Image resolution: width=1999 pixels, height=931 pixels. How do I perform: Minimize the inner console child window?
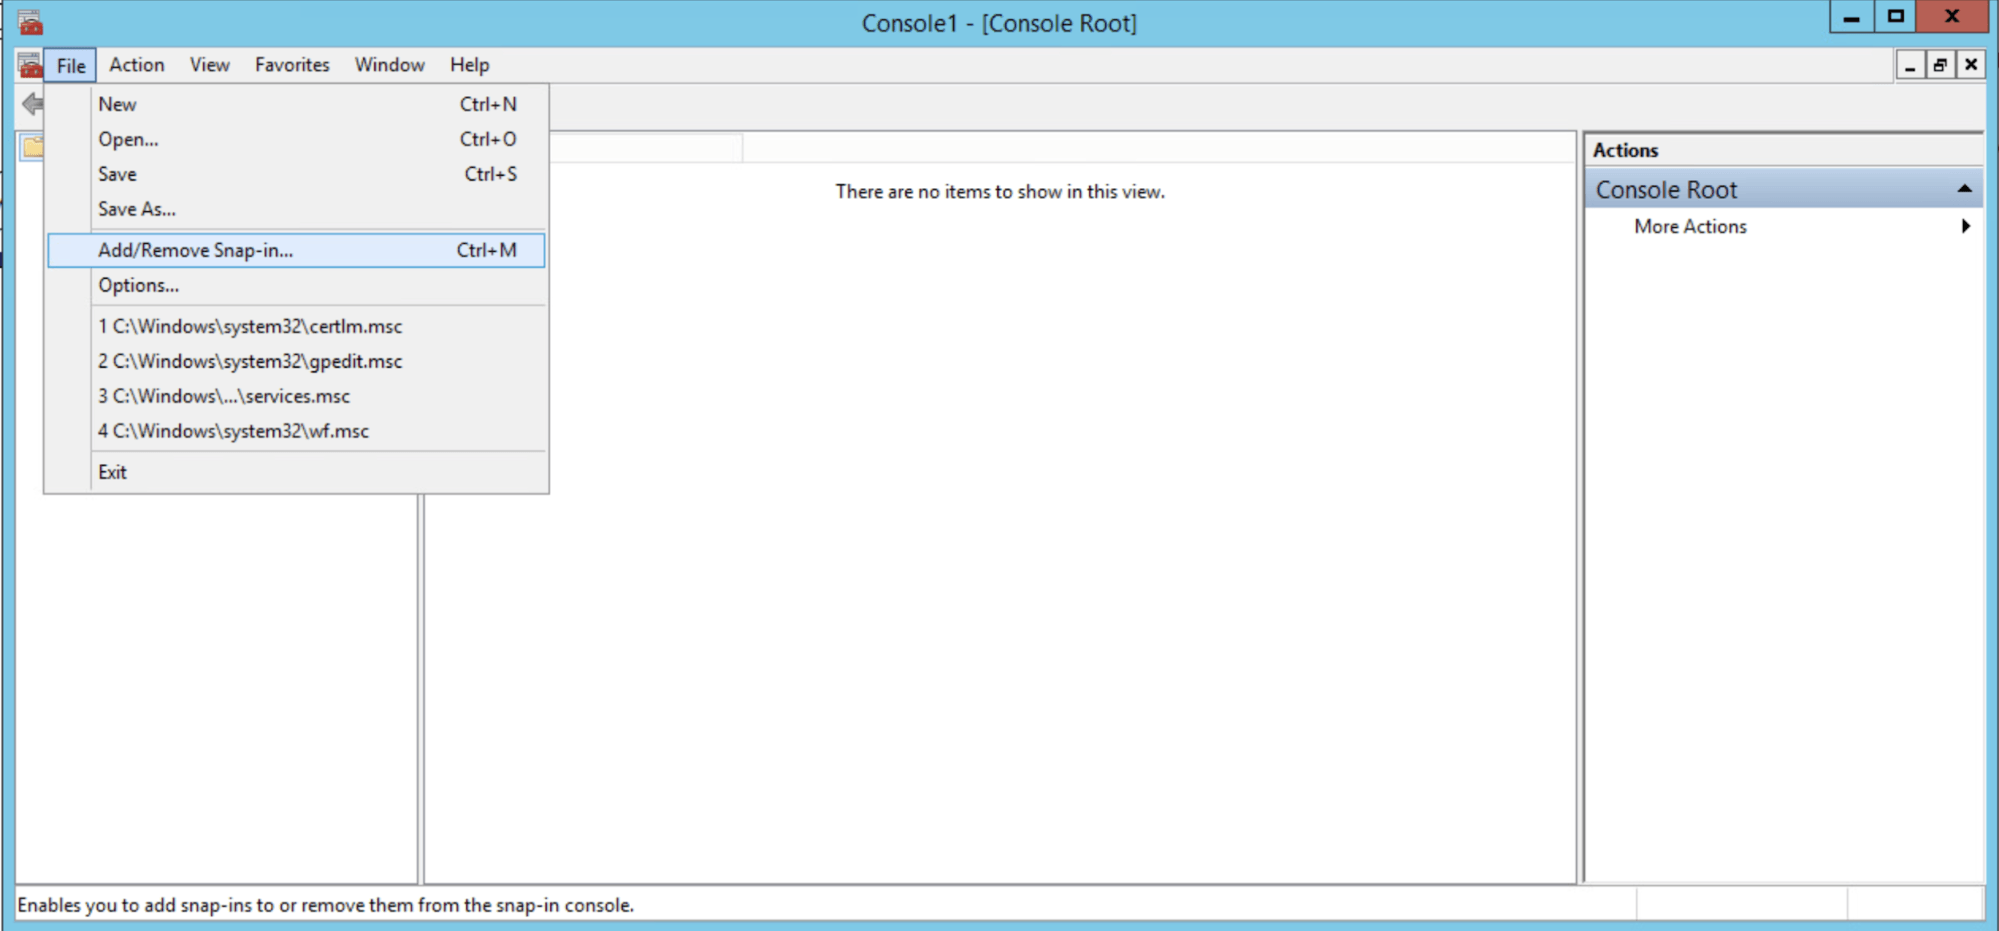1910,66
